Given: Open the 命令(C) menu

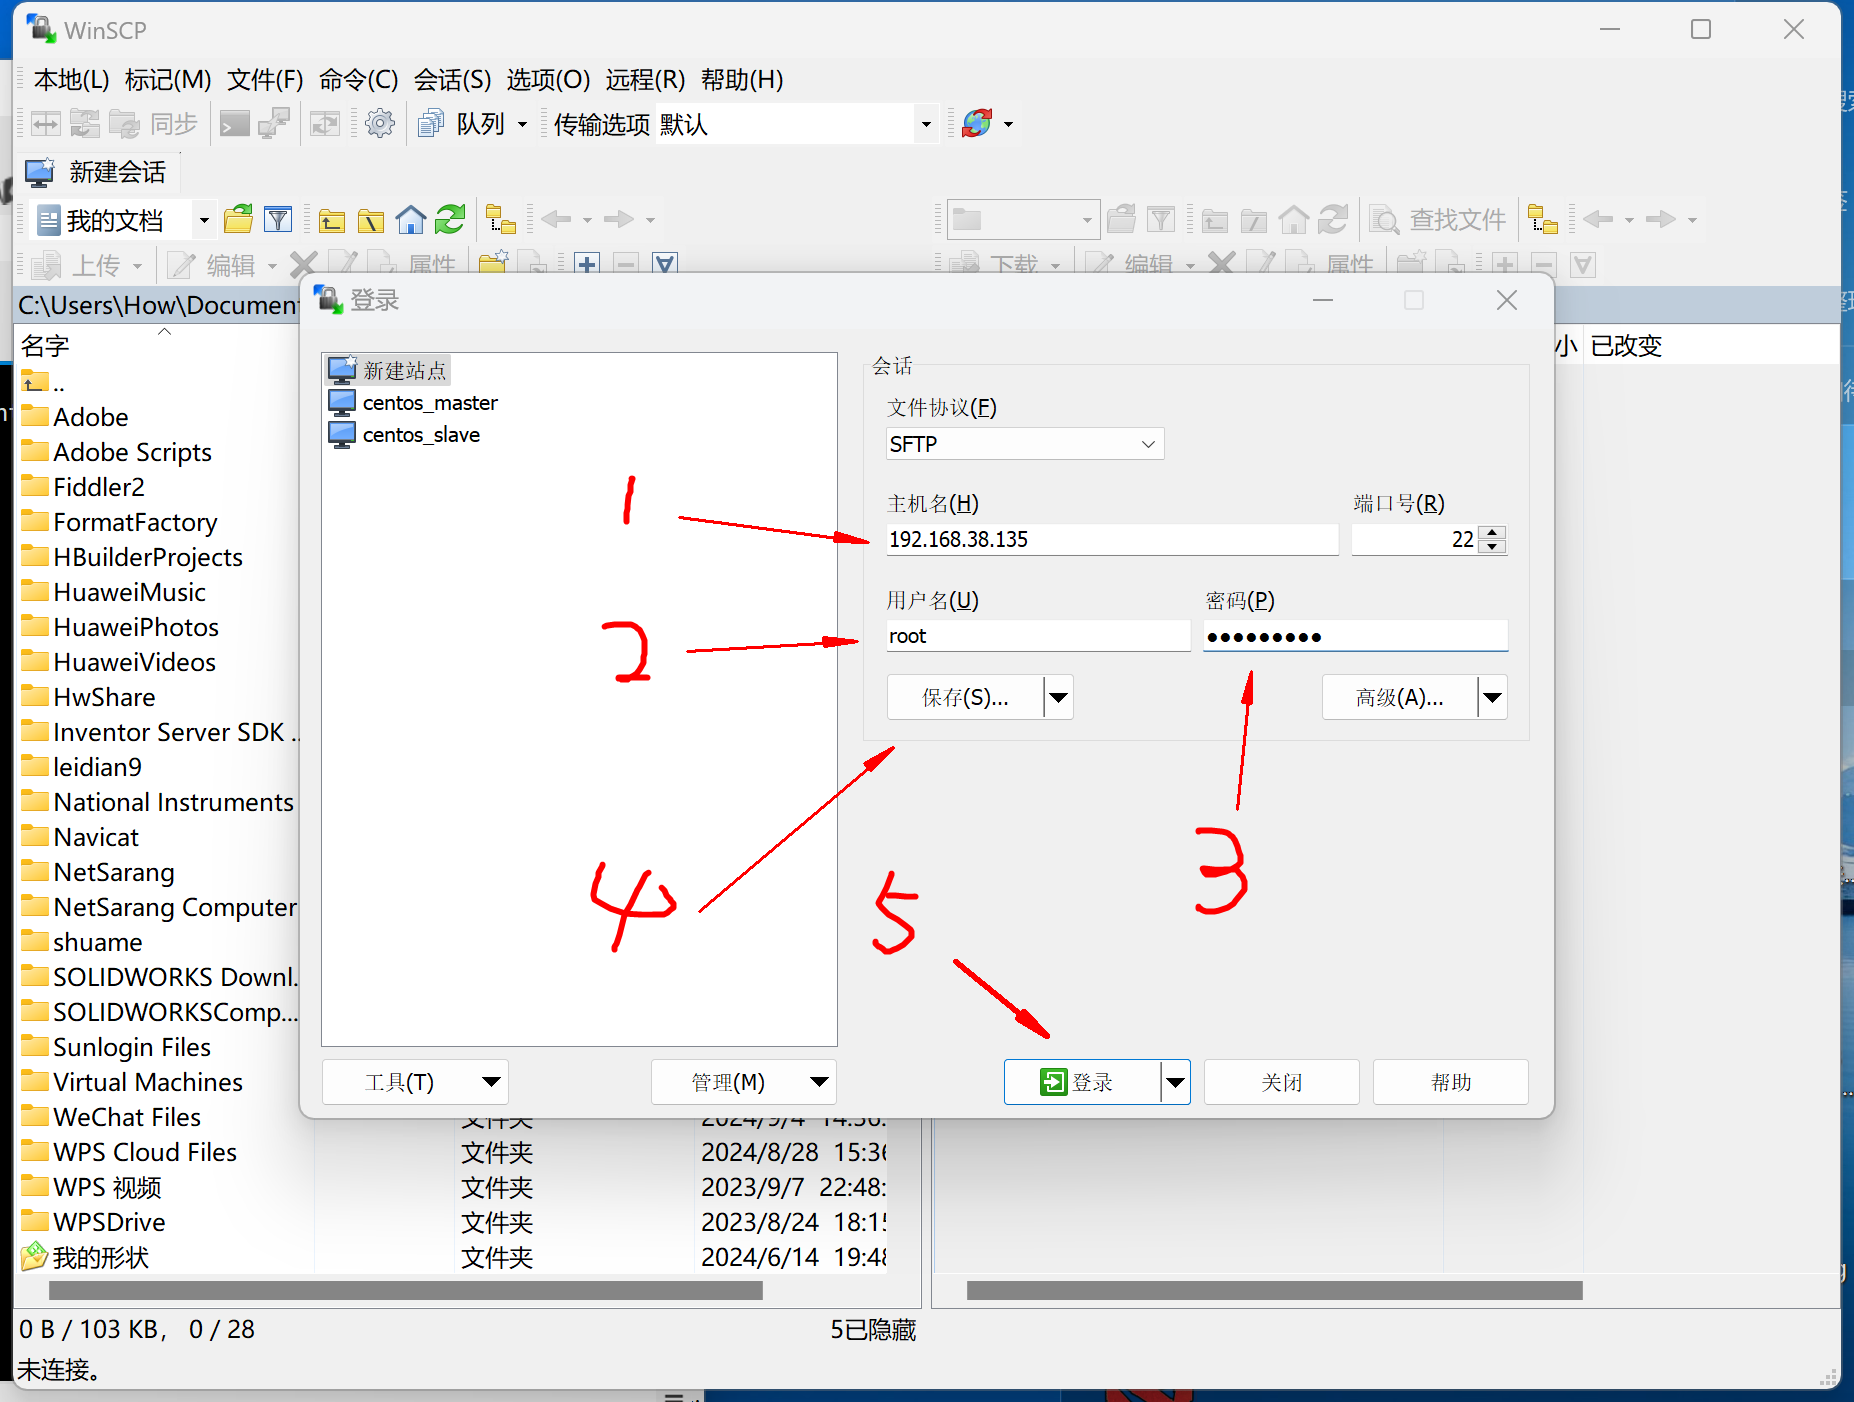Looking at the screenshot, I should click(358, 79).
